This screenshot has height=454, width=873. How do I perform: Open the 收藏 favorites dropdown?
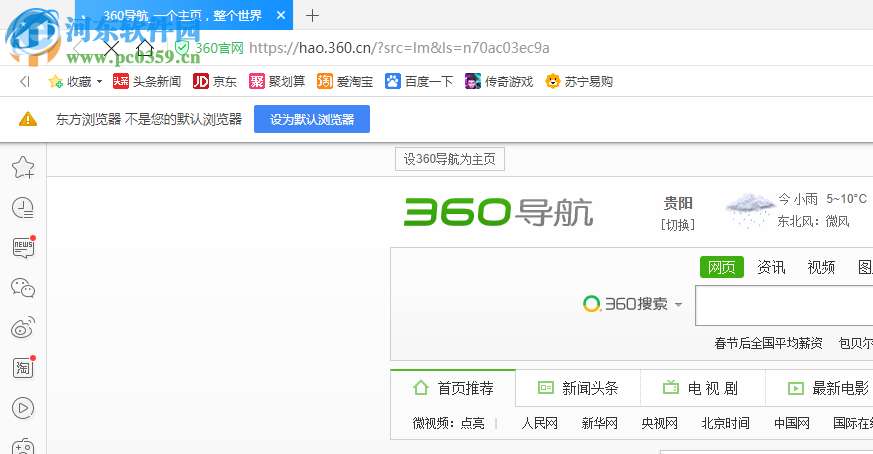click(x=76, y=82)
